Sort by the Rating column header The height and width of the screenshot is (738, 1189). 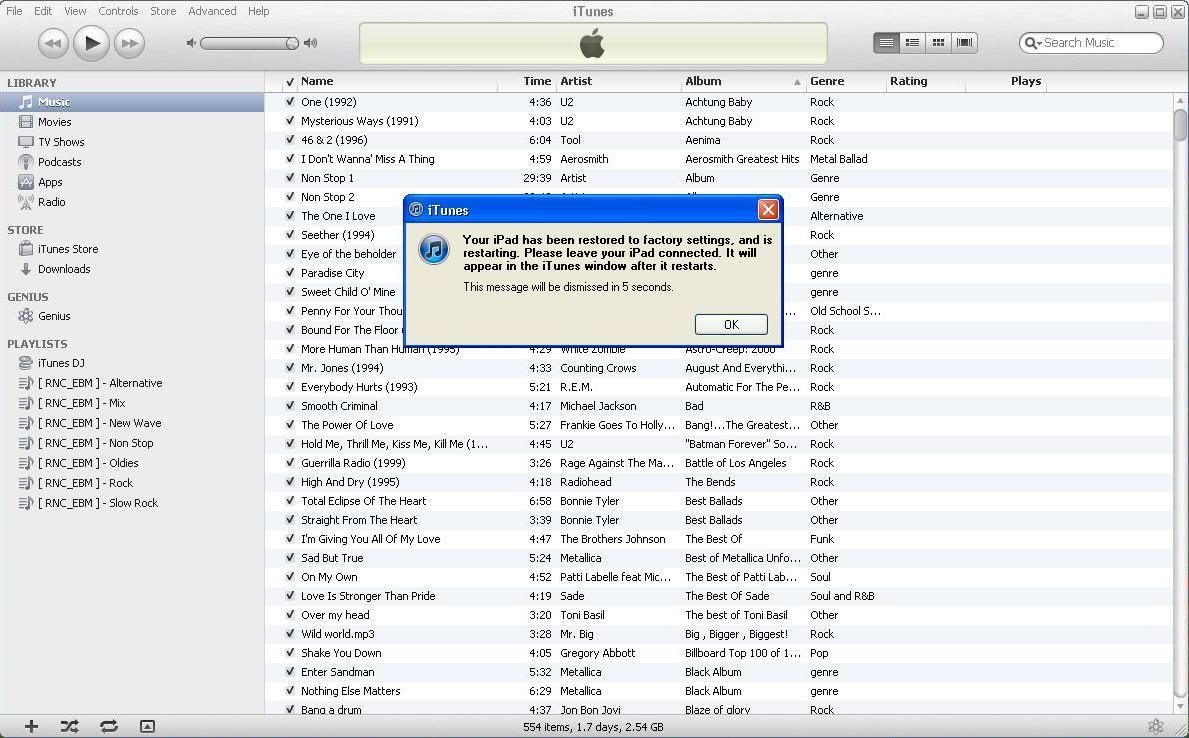pyautogui.click(x=925, y=81)
